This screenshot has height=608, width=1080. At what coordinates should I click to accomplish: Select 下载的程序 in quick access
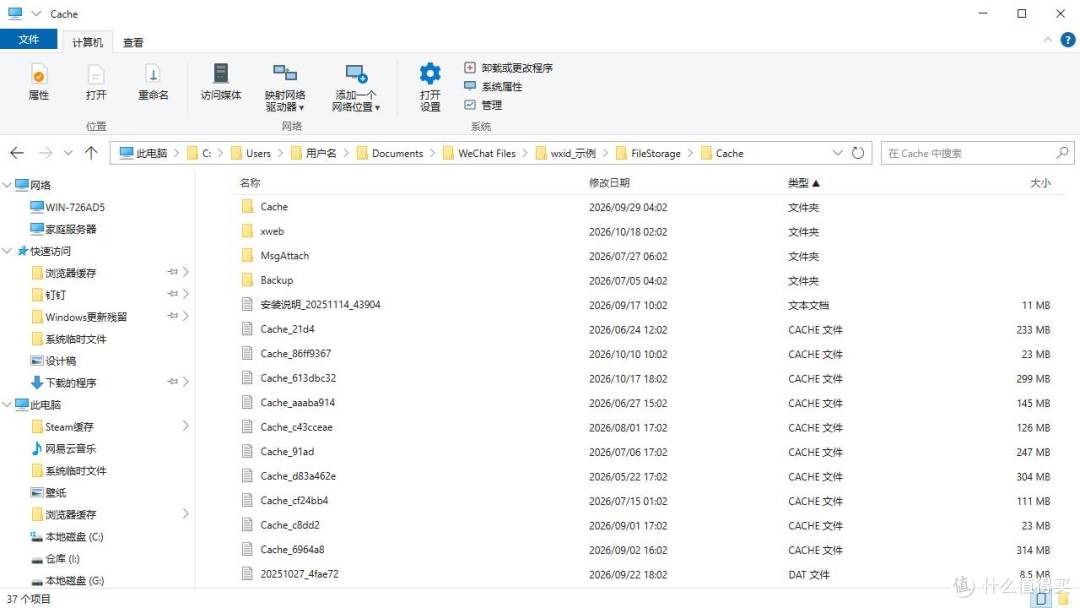(x=63, y=382)
